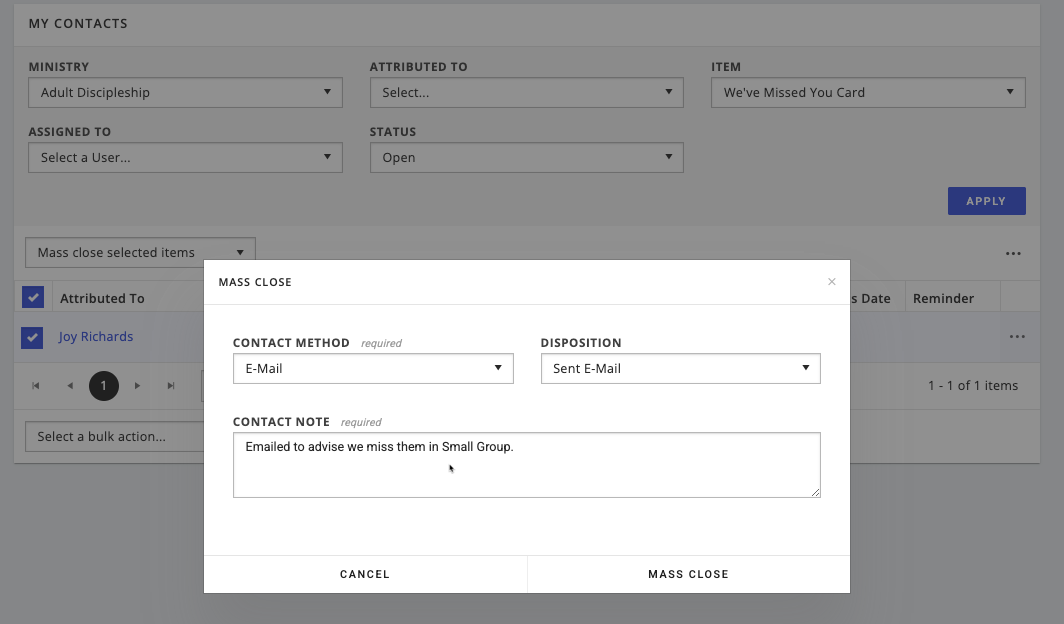Close the Mass Close dialog with X
Viewport: 1064px width, 624px height.
coord(831,282)
